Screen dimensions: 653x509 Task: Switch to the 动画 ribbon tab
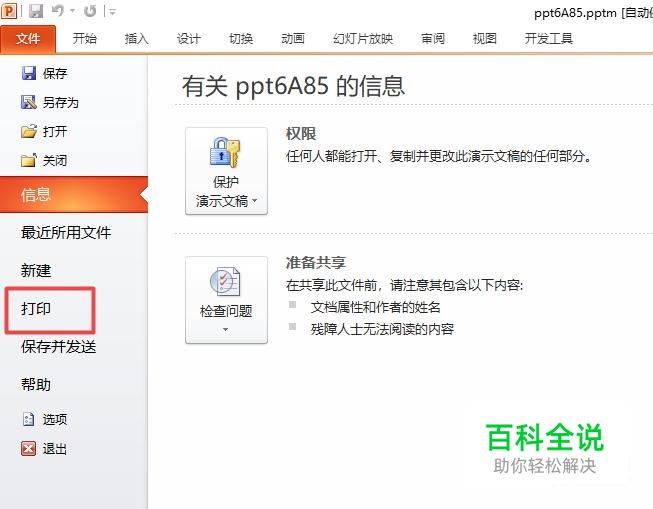pyautogui.click(x=293, y=39)
